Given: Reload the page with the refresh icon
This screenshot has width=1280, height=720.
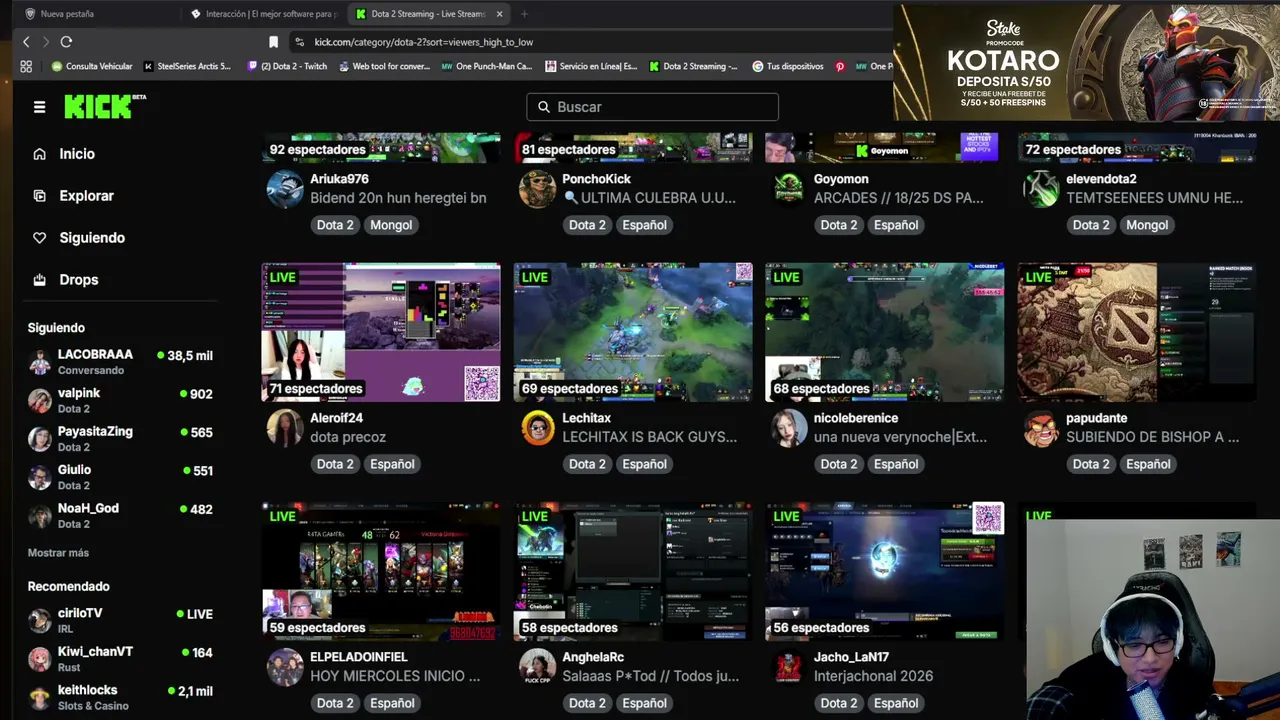Looking at the screenshot, I should click(66, 42).
